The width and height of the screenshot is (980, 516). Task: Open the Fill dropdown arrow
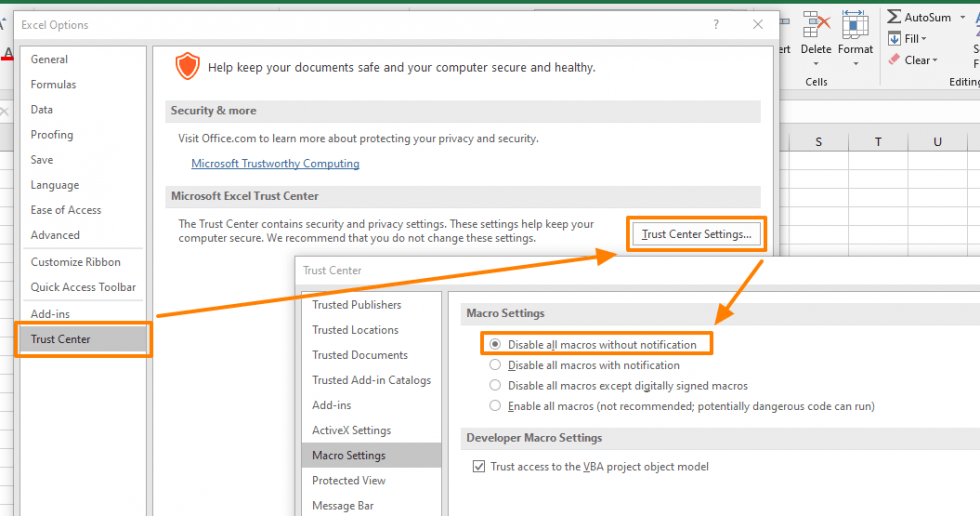tap(924, 39)
